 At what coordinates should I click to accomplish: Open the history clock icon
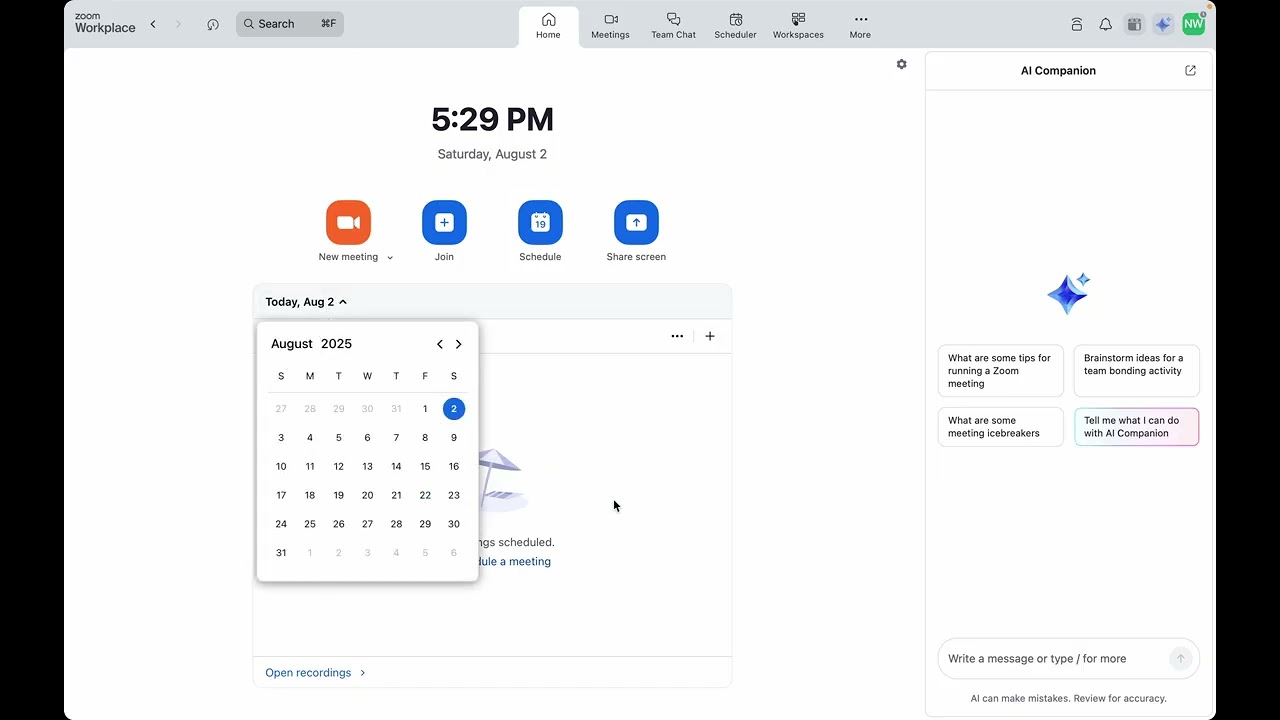click(213, 24)
